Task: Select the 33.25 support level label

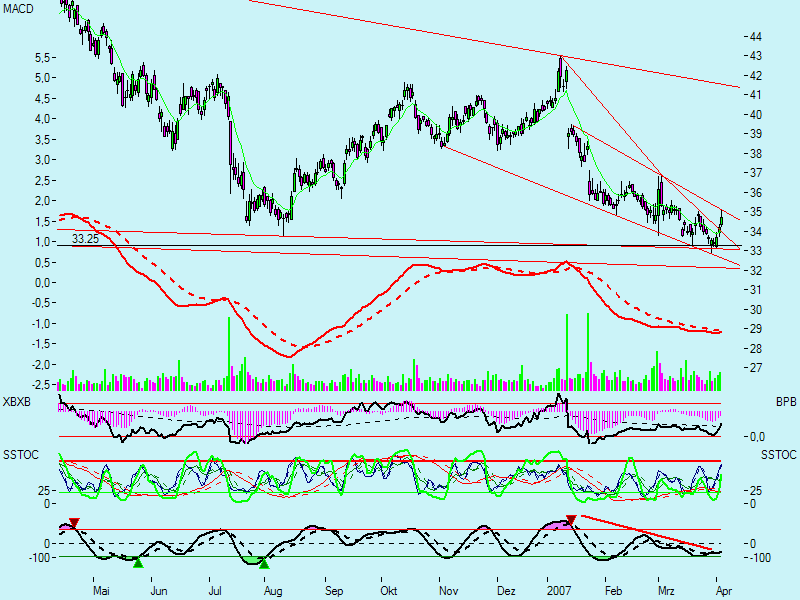Action: click(x=85, y=238)
